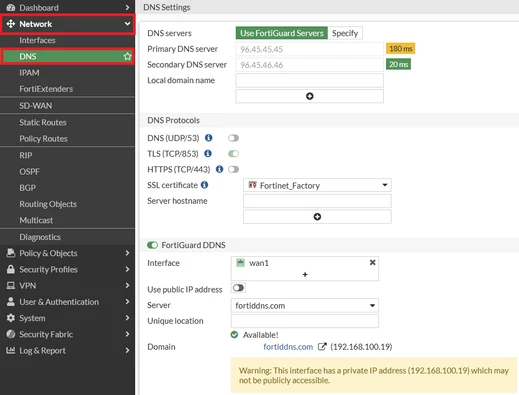The height and width of the screenshot is (395, 519).
Task: Click the Security Fabric icon
Action: click(11, 334)
